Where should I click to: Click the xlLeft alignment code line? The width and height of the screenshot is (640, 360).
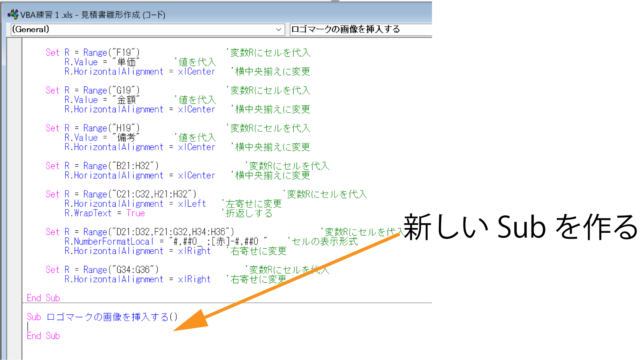coord(173,204)
